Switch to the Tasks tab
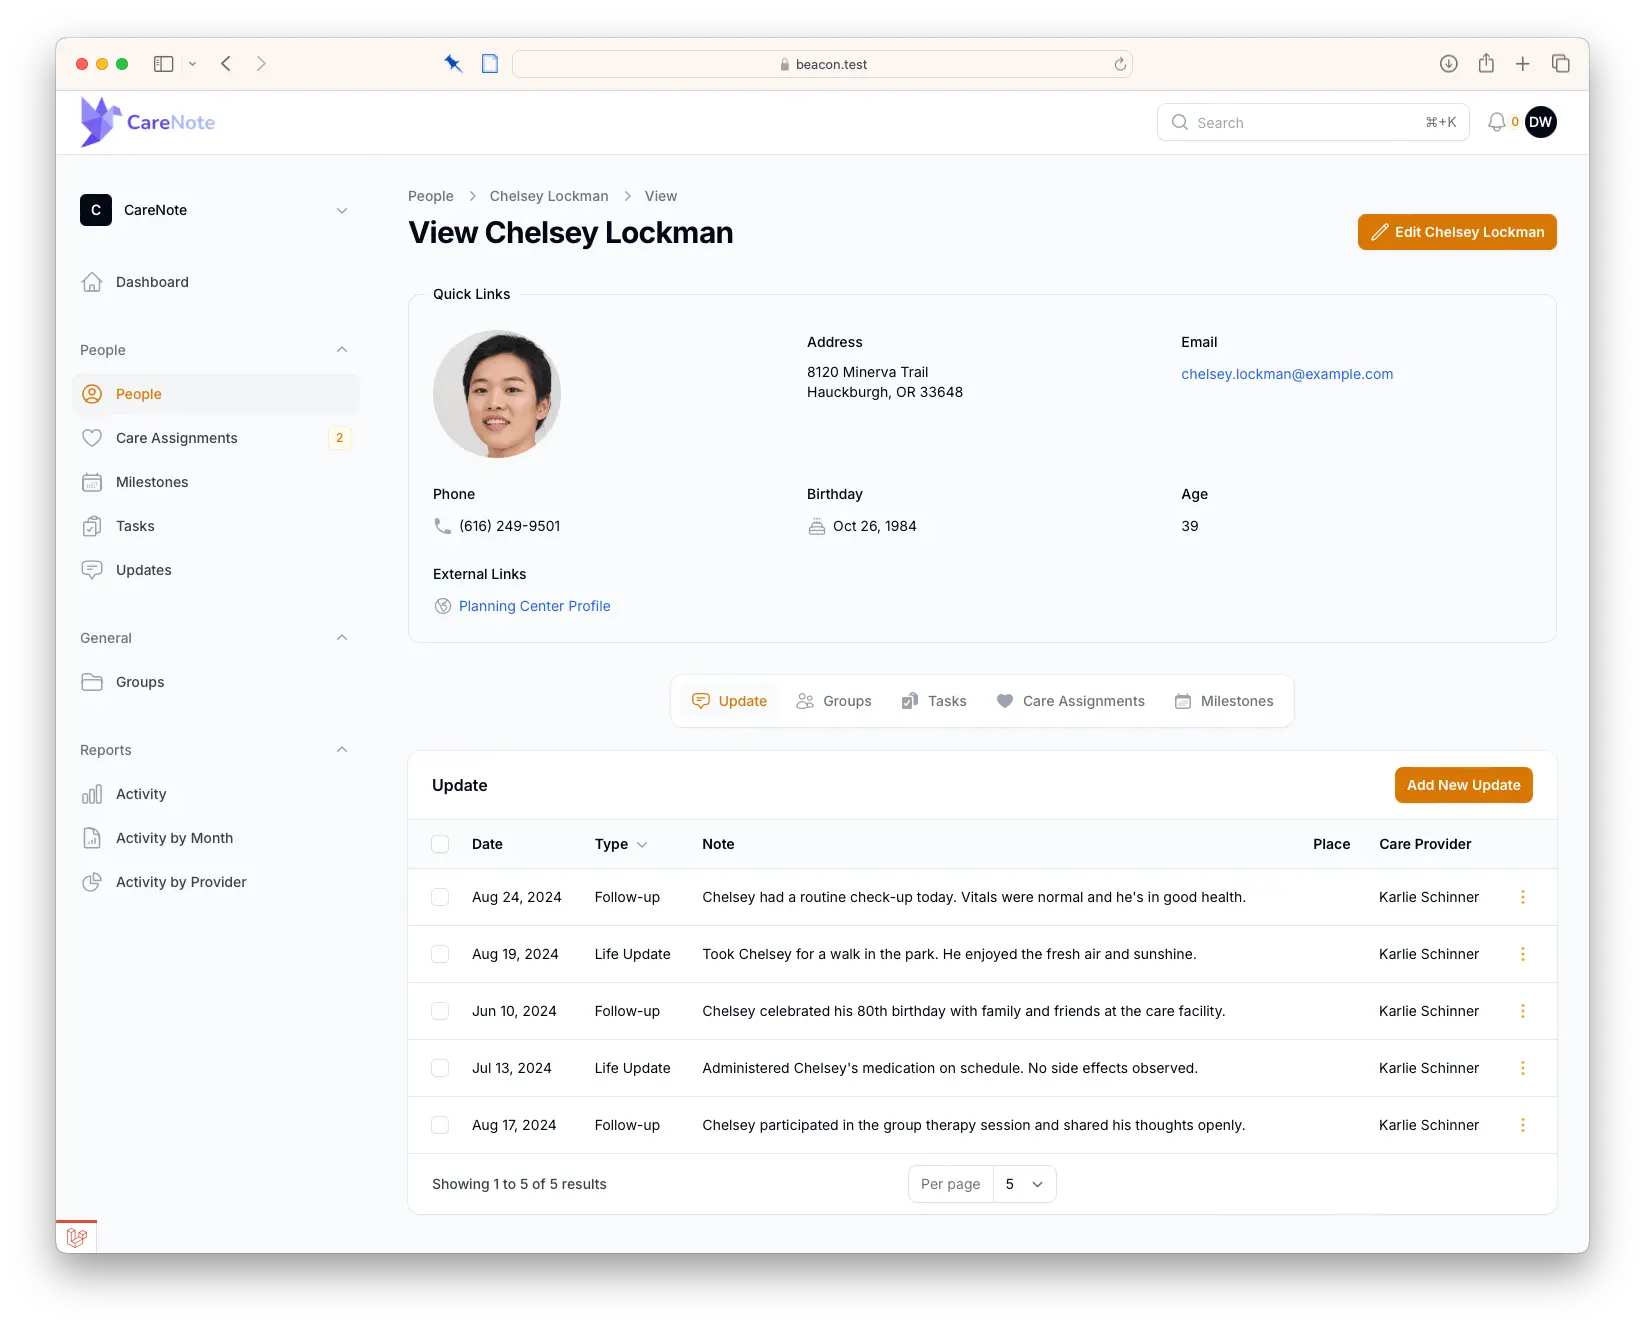Screen dimensions: 1645x1327 934,701
